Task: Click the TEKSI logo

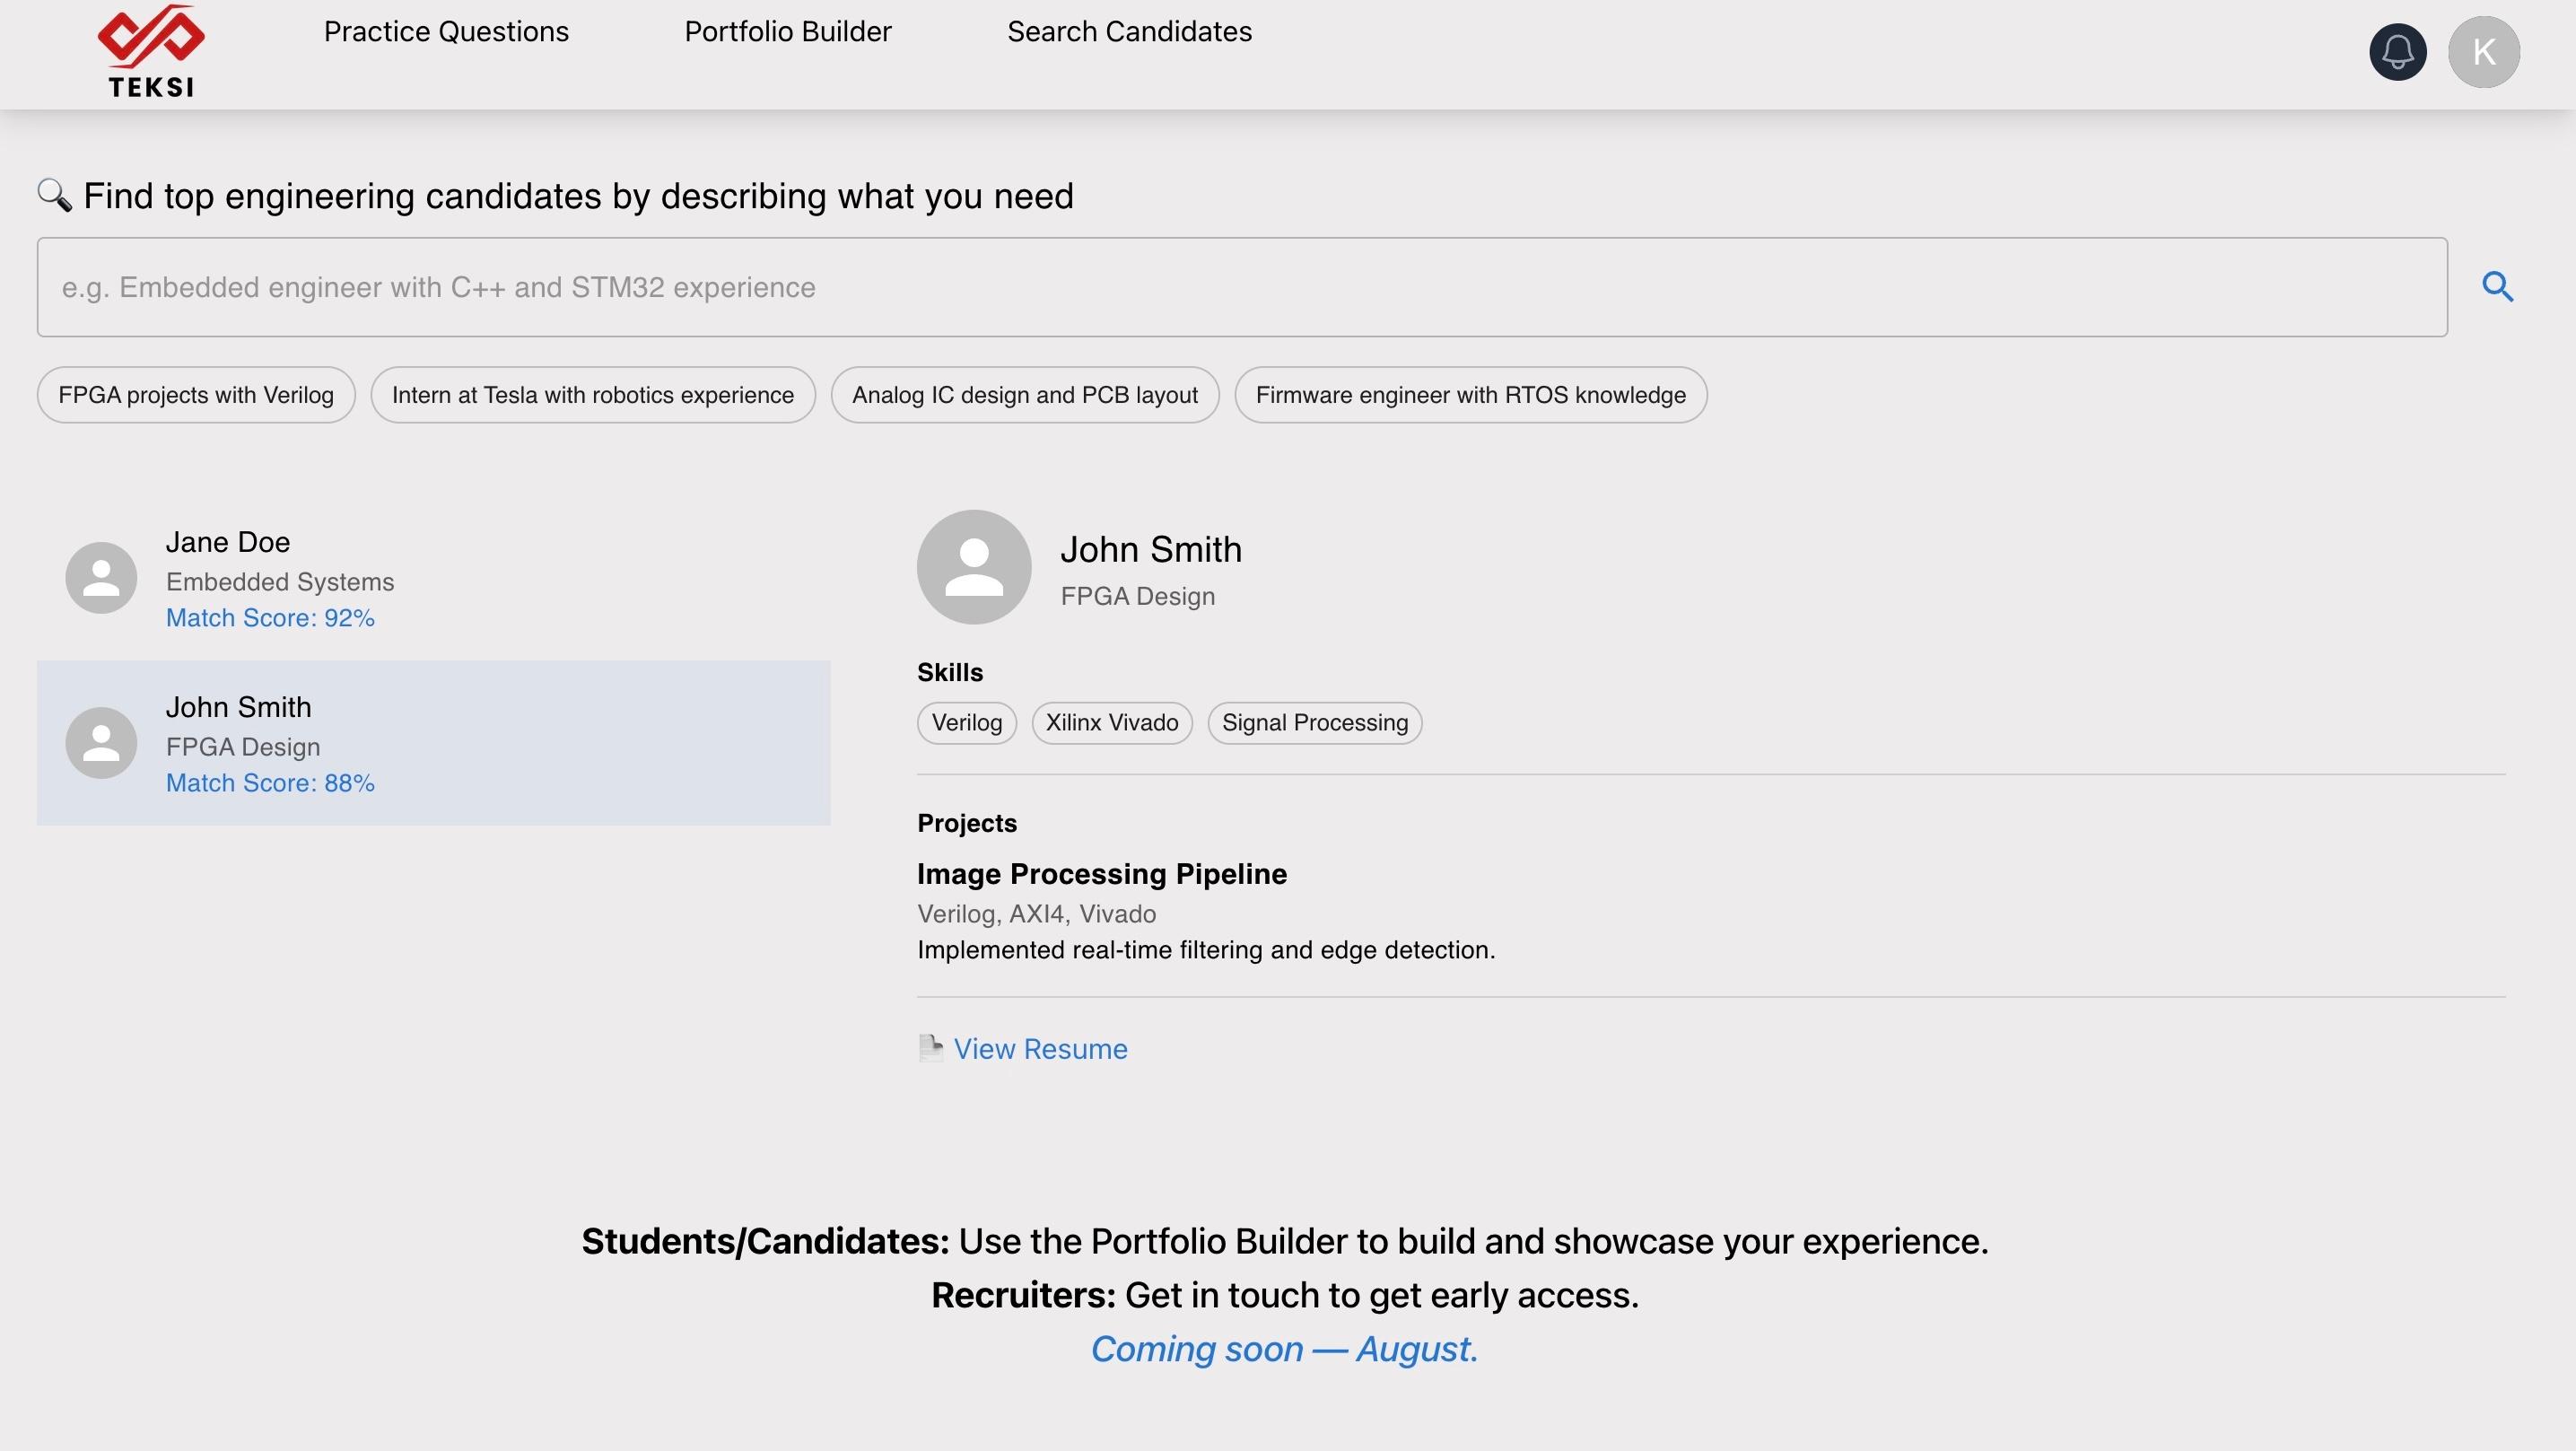Action: pyautogui.click(x=150, y=50)
